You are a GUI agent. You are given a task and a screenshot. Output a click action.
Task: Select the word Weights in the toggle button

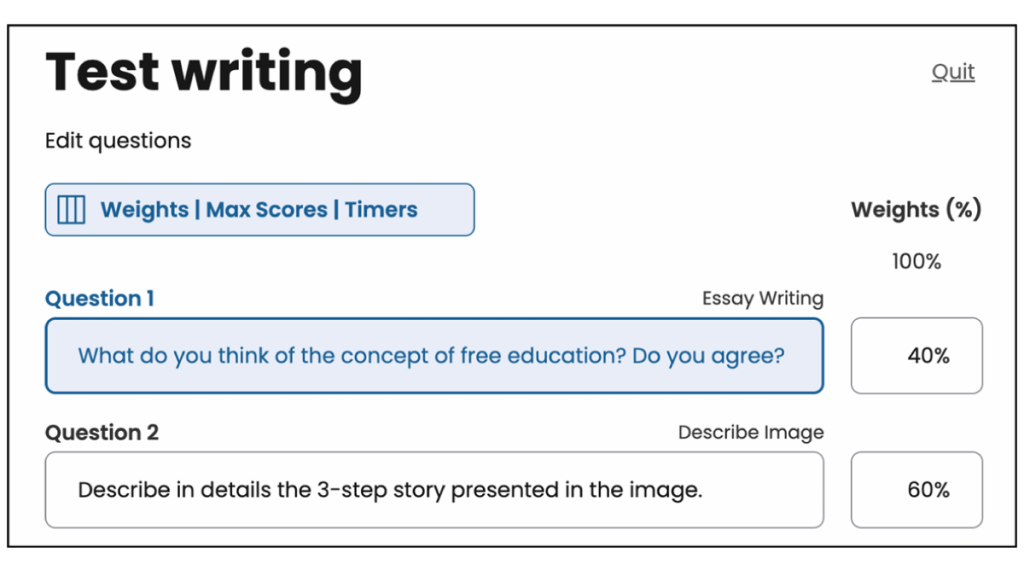point(144,210)
